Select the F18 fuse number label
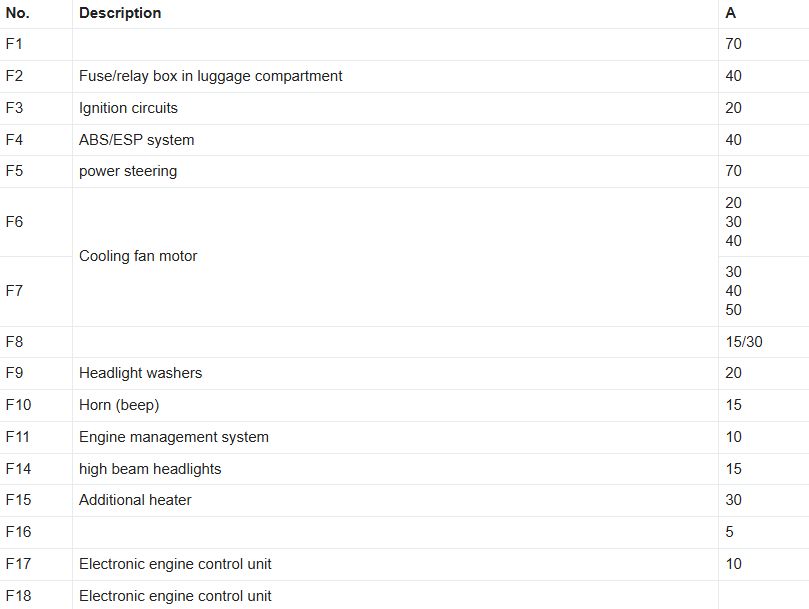This screenshot has width=809, height=609. coord(18,596)
